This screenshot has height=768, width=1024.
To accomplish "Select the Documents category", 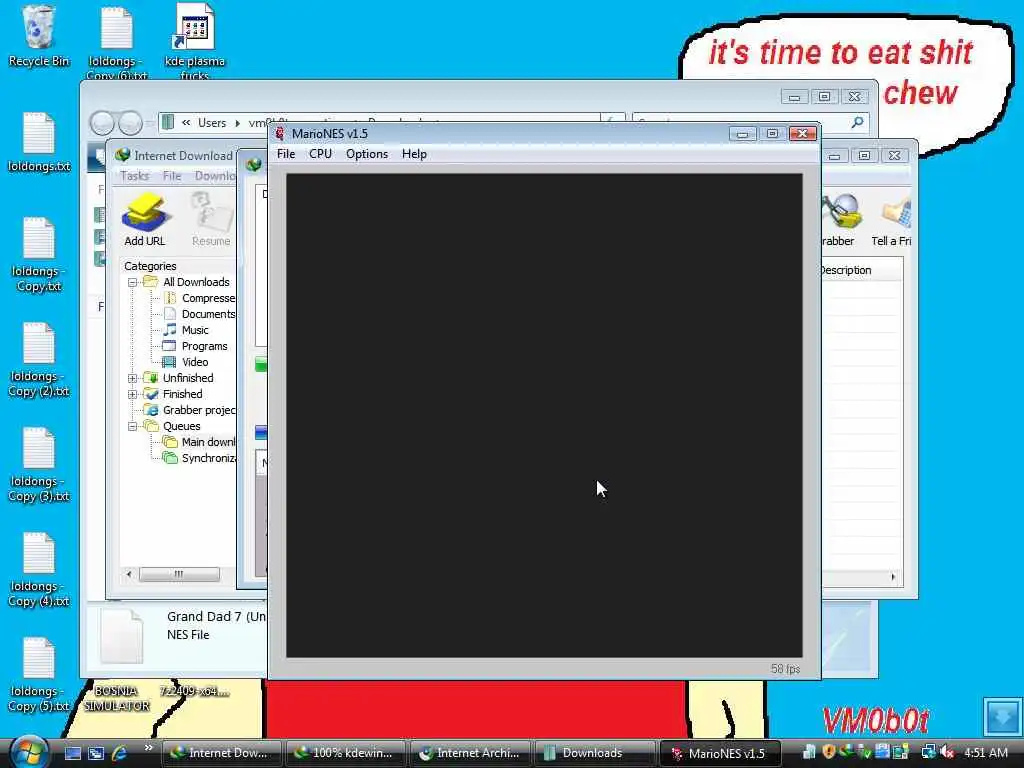I will [199, 314].
